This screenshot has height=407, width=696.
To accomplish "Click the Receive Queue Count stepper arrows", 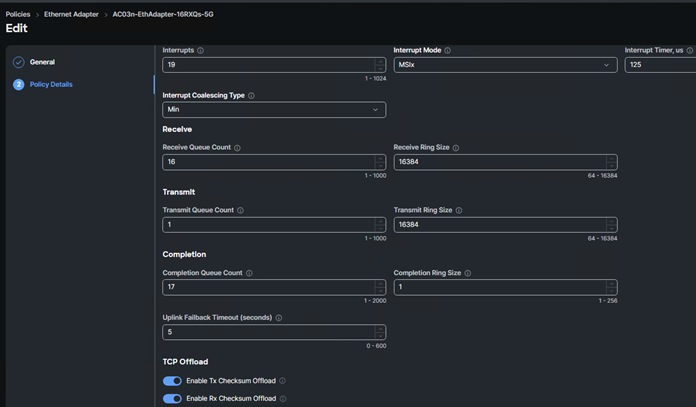I will click(380, 162).
